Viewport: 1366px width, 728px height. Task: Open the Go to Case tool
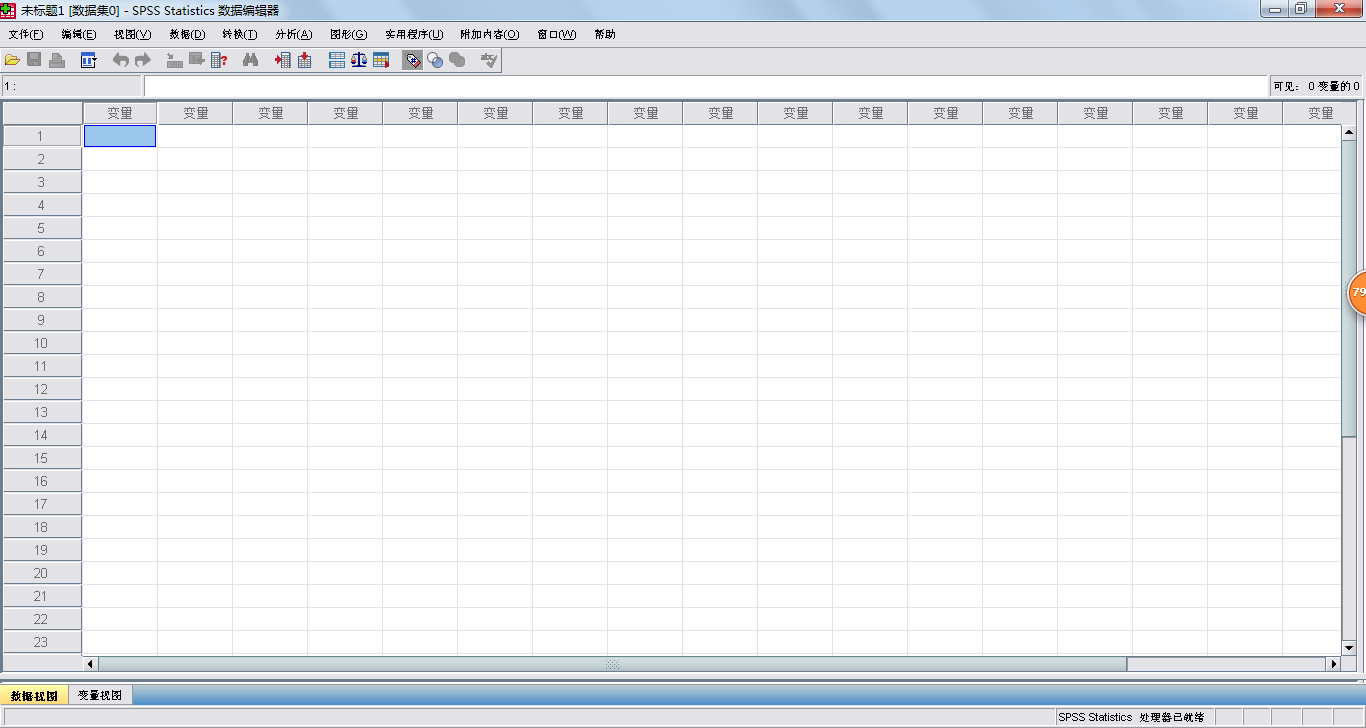click(173, 59)
